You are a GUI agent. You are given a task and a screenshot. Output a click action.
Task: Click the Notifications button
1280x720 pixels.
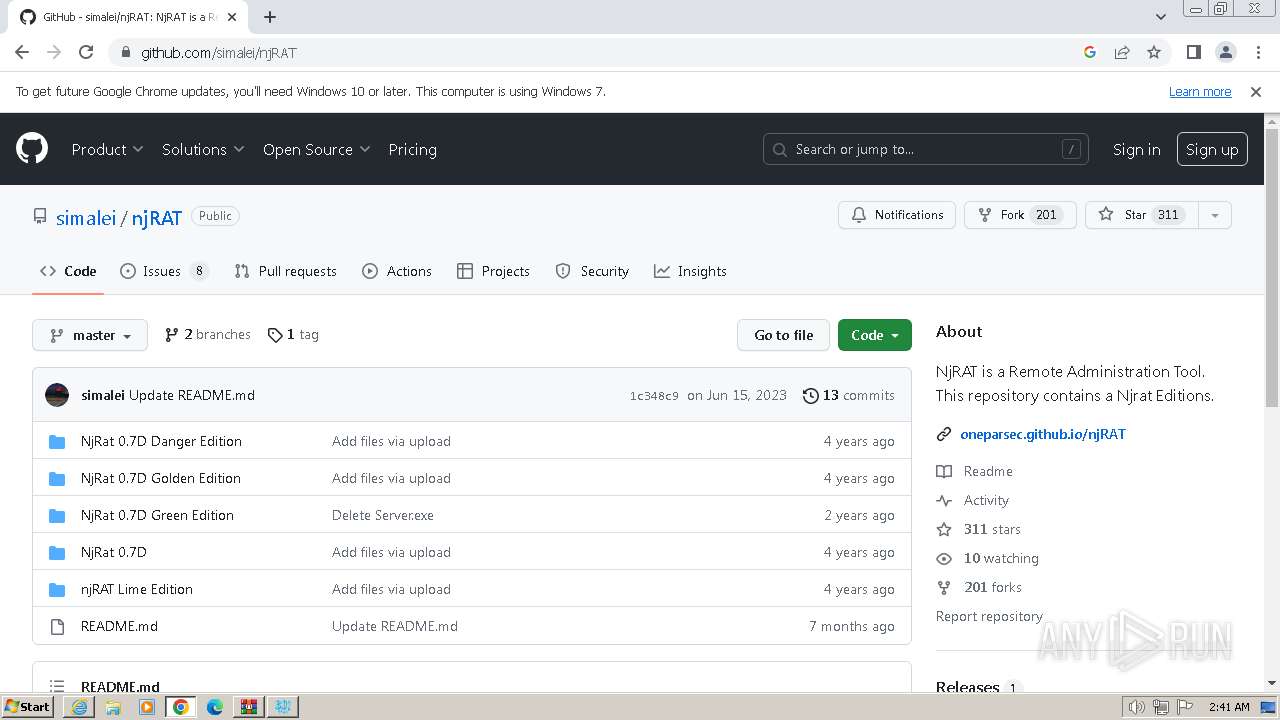point(897,215)
